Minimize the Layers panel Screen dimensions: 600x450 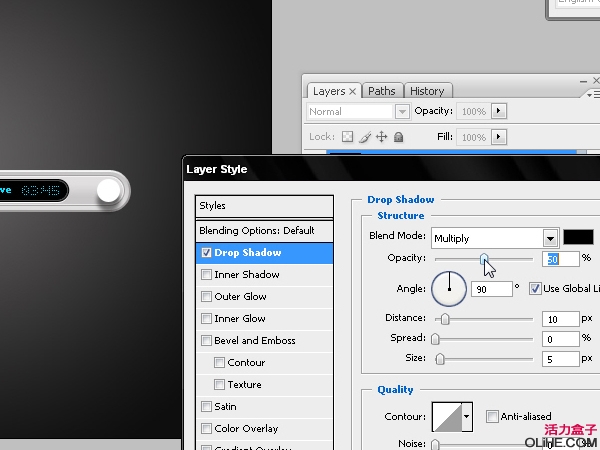583,81
